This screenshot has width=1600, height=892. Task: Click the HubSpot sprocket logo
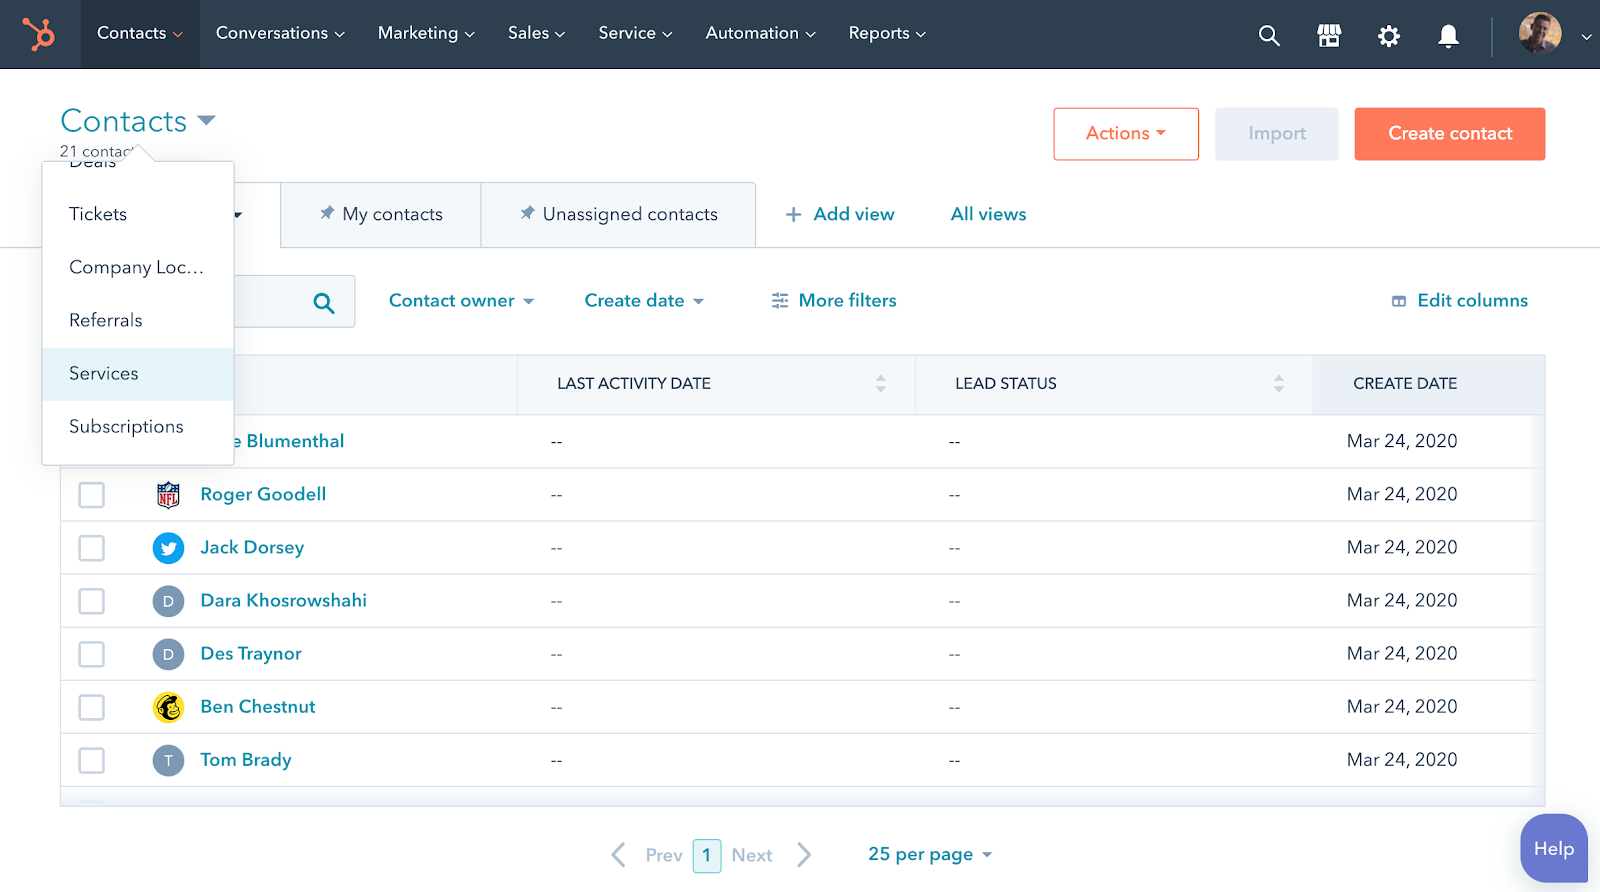39,34
